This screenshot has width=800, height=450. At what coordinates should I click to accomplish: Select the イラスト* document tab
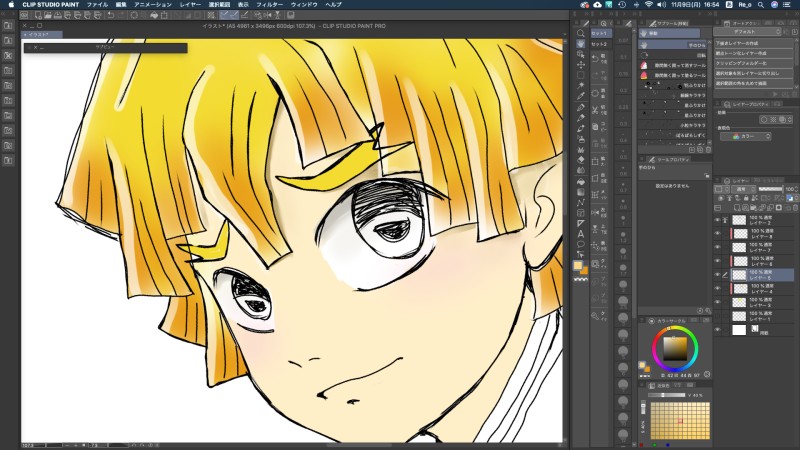[42, 35]
